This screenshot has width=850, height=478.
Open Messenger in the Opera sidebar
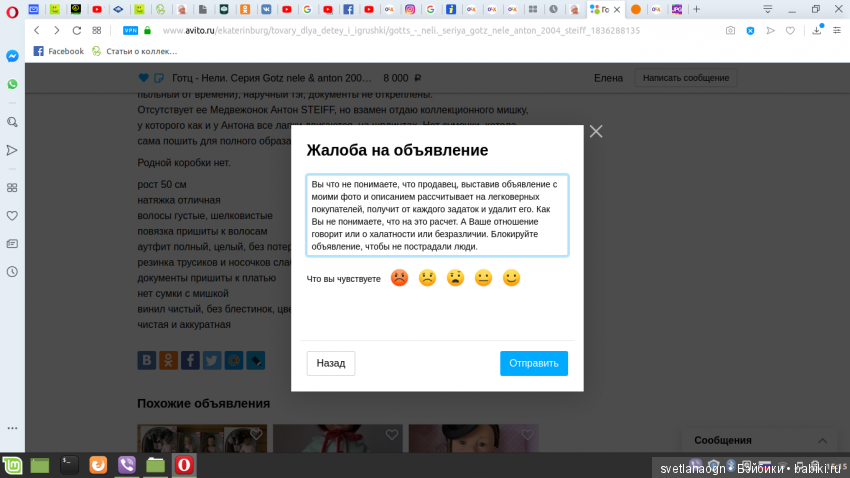pyautogui.click(x=12, y=56)
